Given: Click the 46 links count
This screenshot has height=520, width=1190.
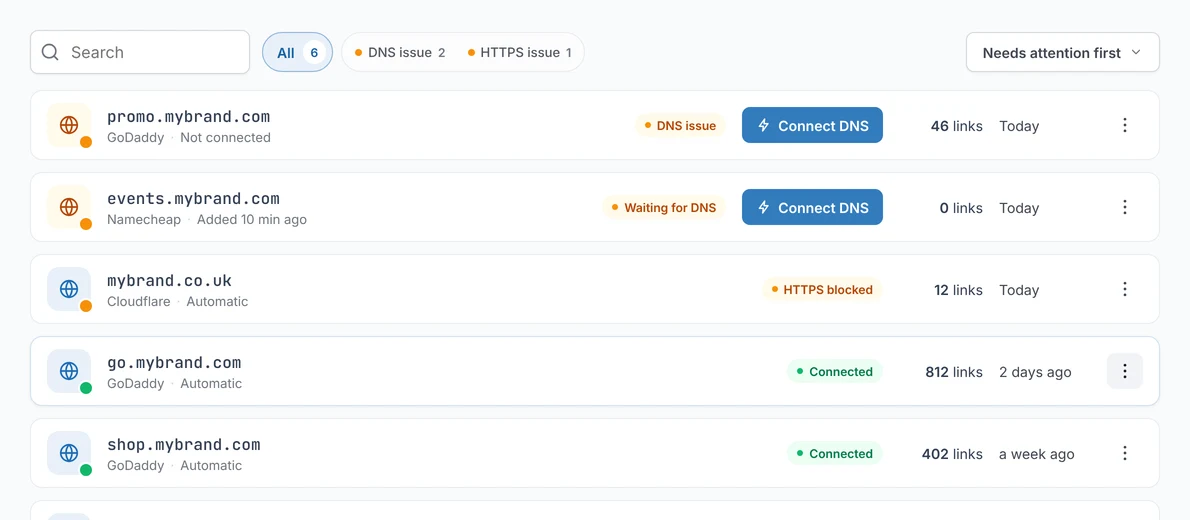Looking at the screenshot, I should (956, 126).
